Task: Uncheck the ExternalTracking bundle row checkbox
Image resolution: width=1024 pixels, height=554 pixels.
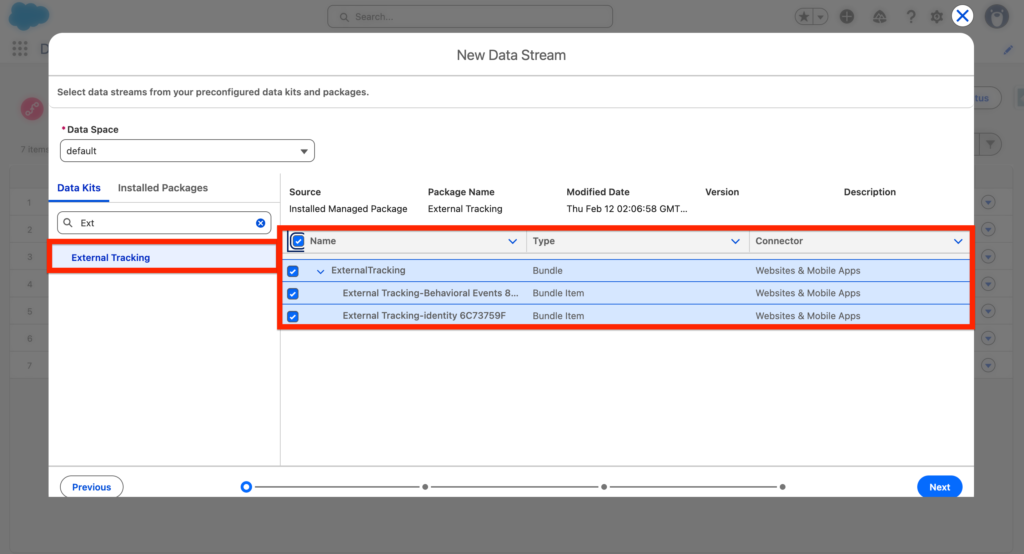Action: click(x=293, y=271)
